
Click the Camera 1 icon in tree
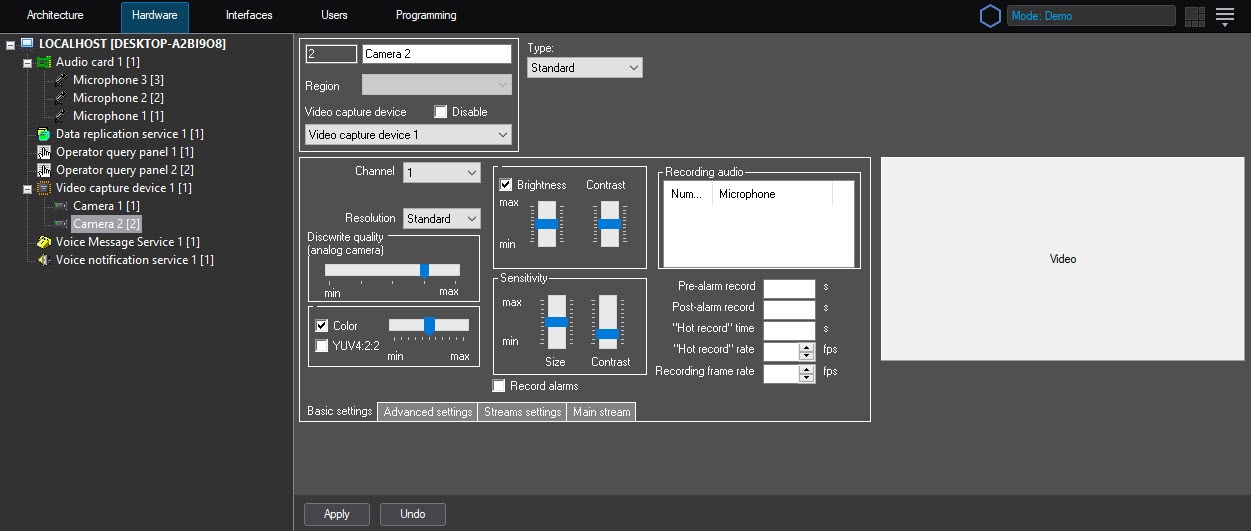click(x=61, y=206)
